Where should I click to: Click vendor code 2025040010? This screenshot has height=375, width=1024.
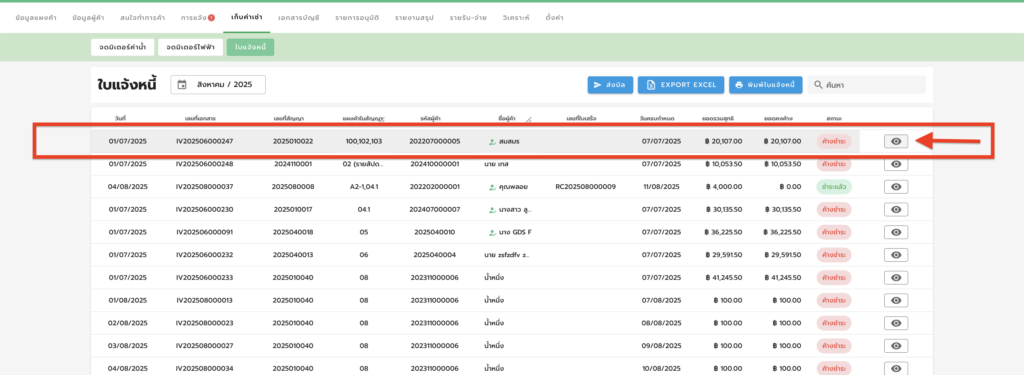click(435, 233)
